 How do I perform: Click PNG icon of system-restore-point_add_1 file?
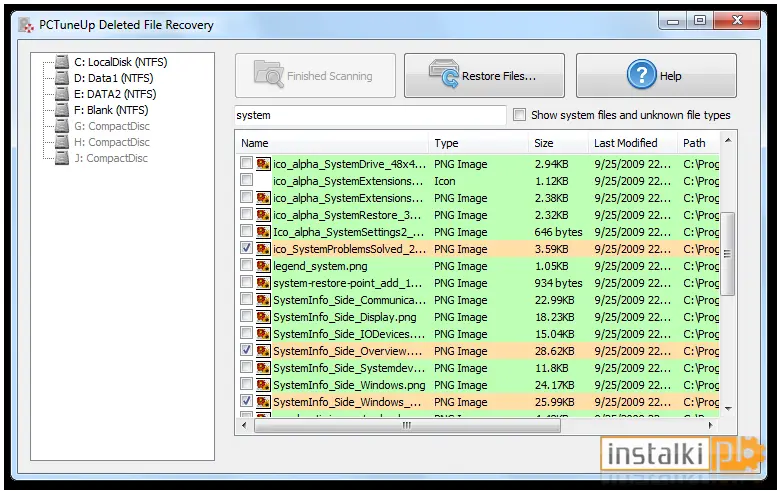pos(263,283)
